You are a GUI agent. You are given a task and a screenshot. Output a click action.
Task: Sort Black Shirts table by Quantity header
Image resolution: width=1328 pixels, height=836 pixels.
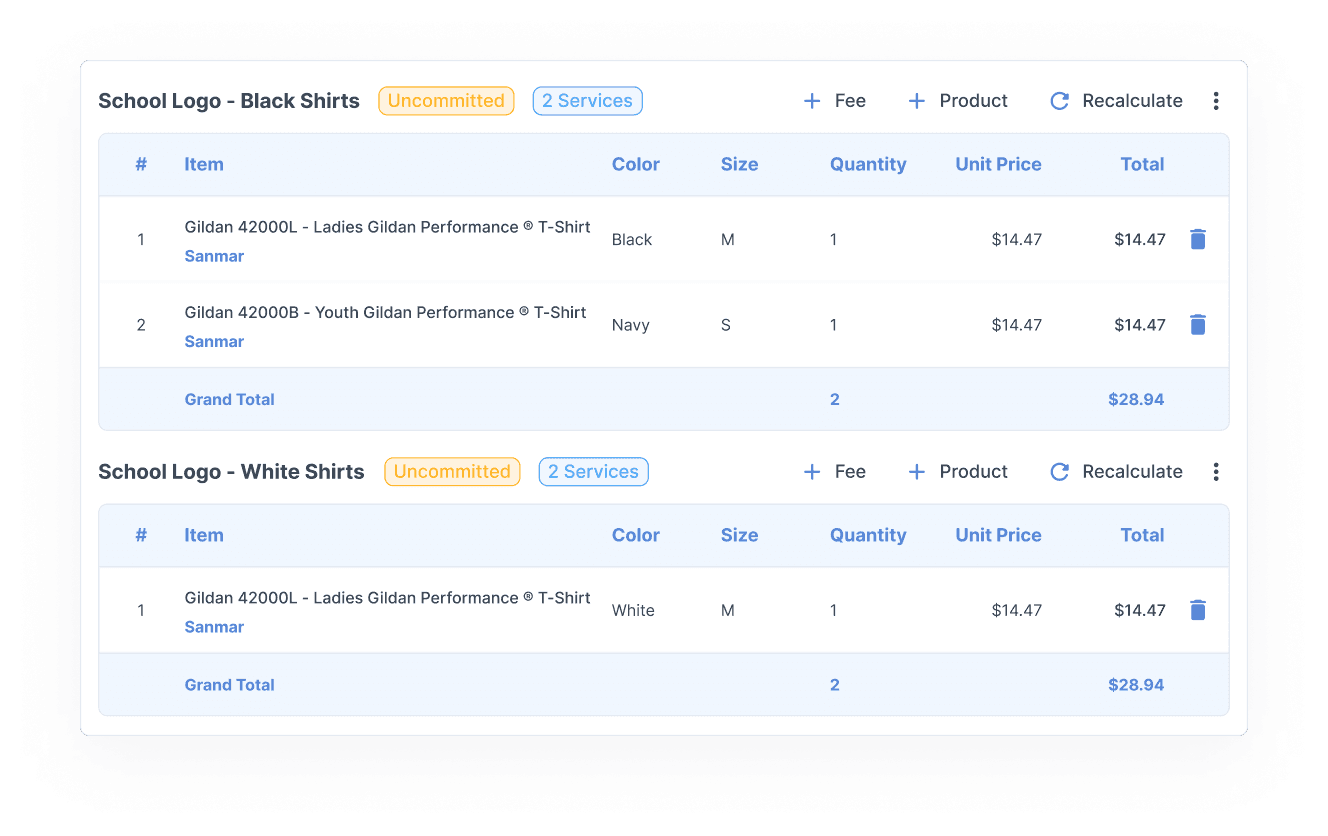pyautogui.click(x=867, y=165)
